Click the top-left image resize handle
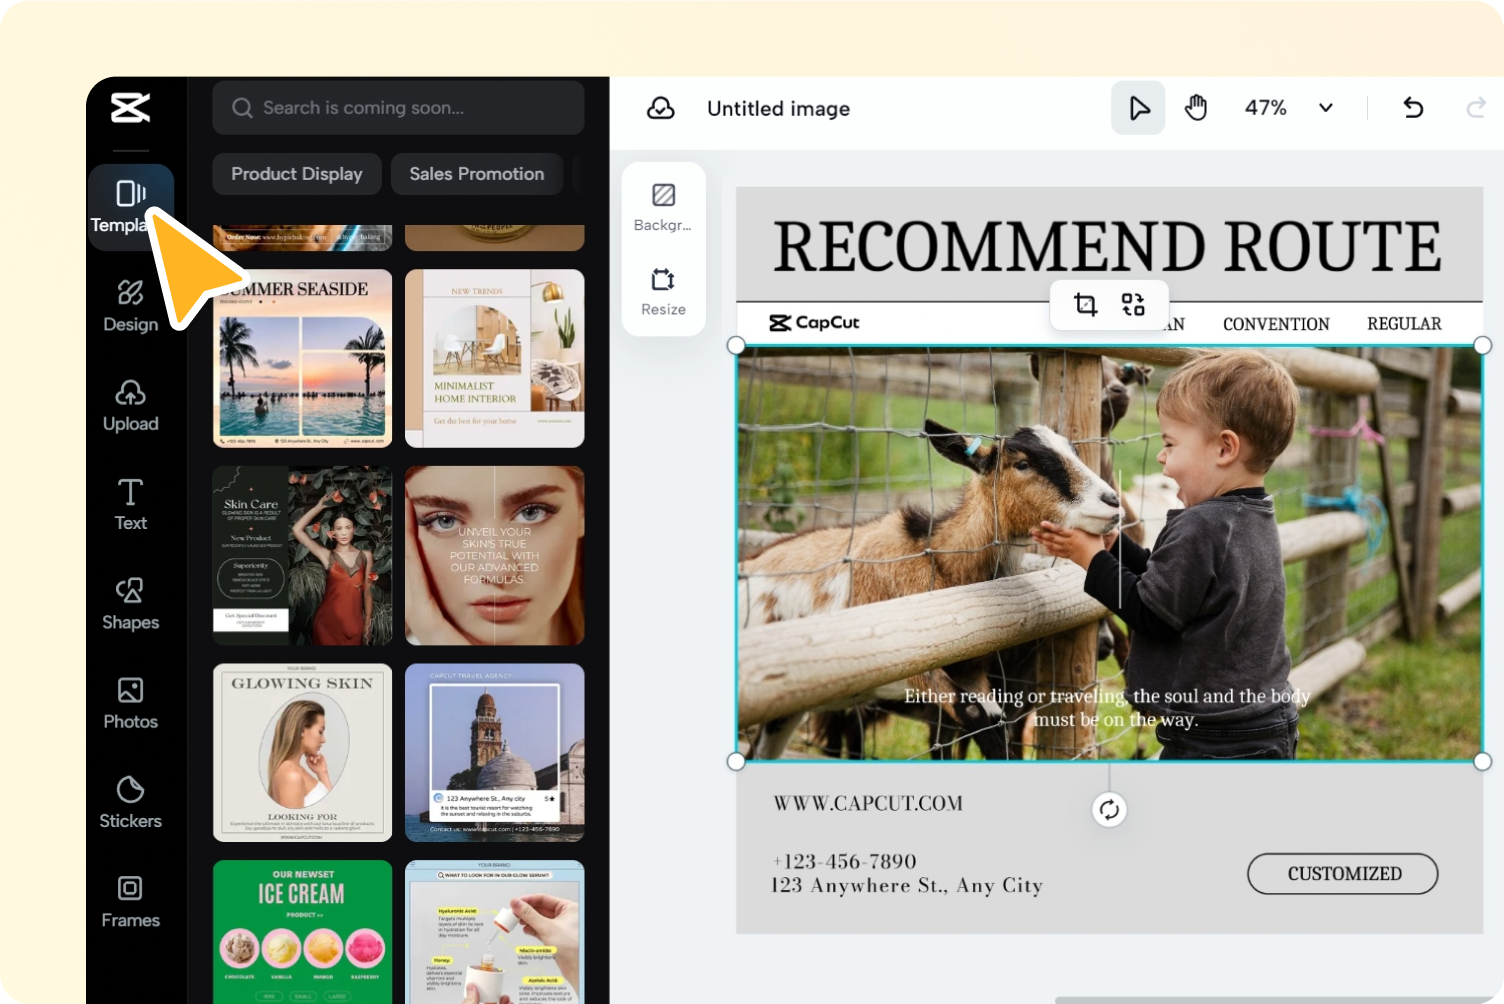This screenshot has height=1004, width=1504. pyautogui.click(x=736, y=345)
